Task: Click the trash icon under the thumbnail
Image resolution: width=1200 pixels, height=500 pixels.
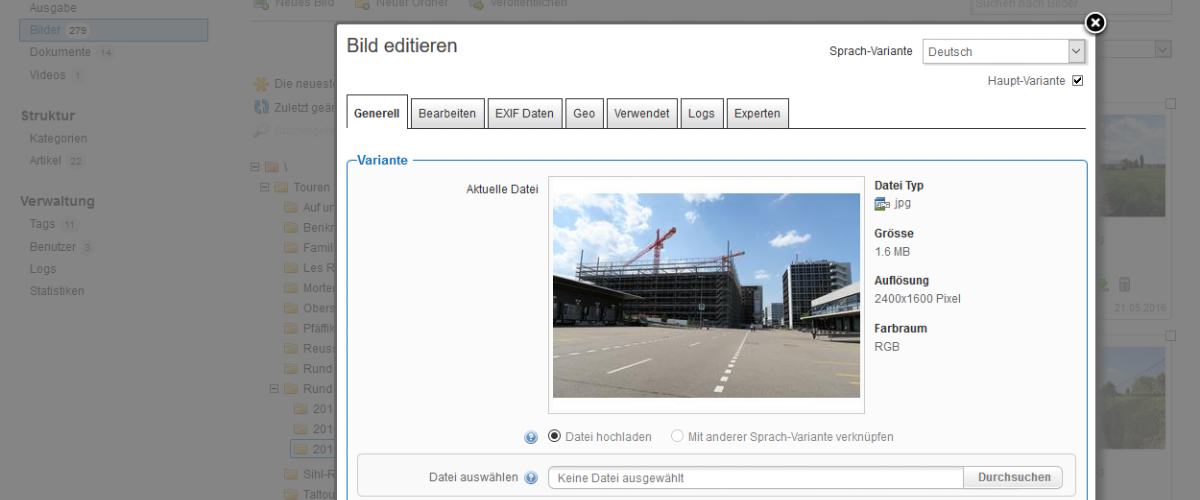Action: tap(1124, 285)
